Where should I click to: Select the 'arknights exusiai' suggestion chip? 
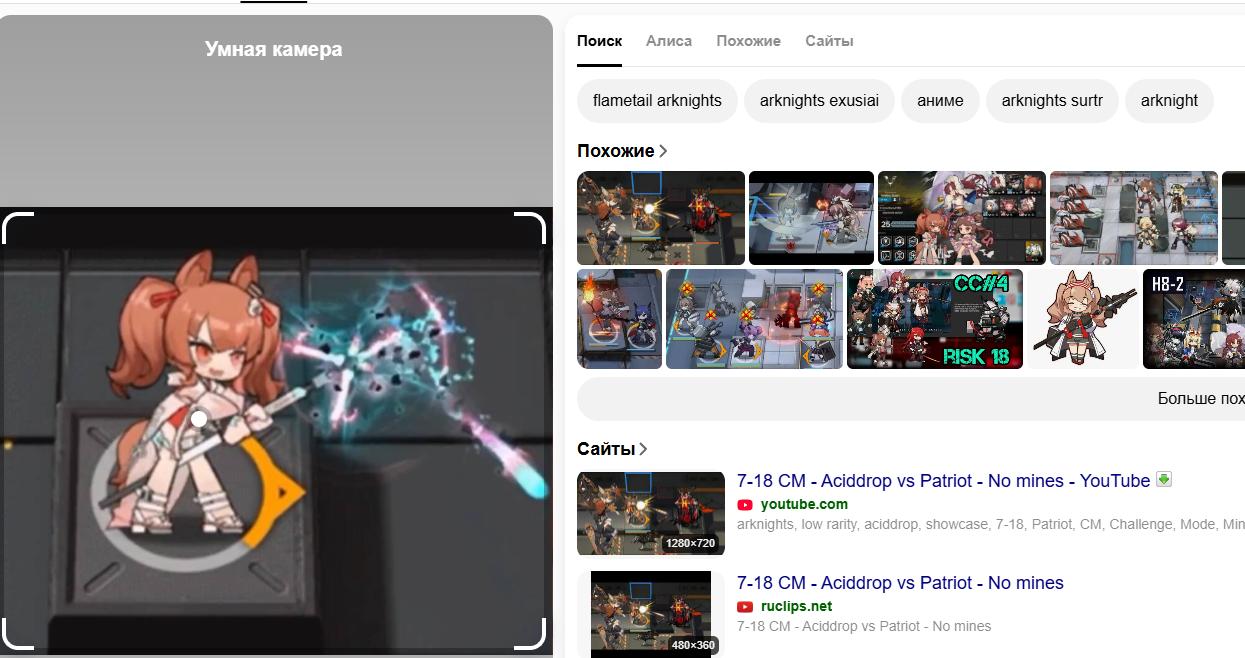[x=819, y=101]
